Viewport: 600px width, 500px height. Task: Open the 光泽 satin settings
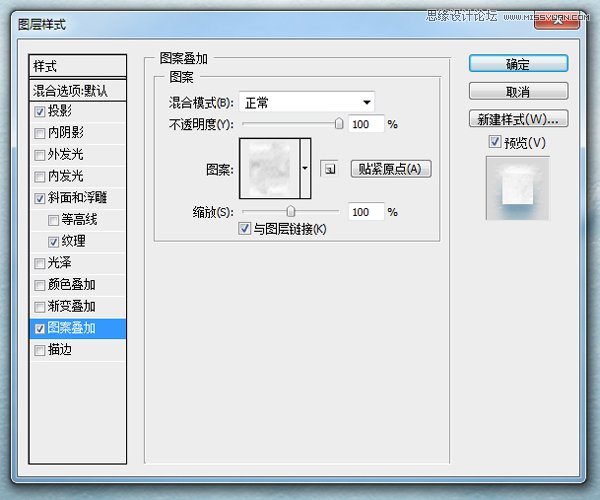tap(60, 263)
